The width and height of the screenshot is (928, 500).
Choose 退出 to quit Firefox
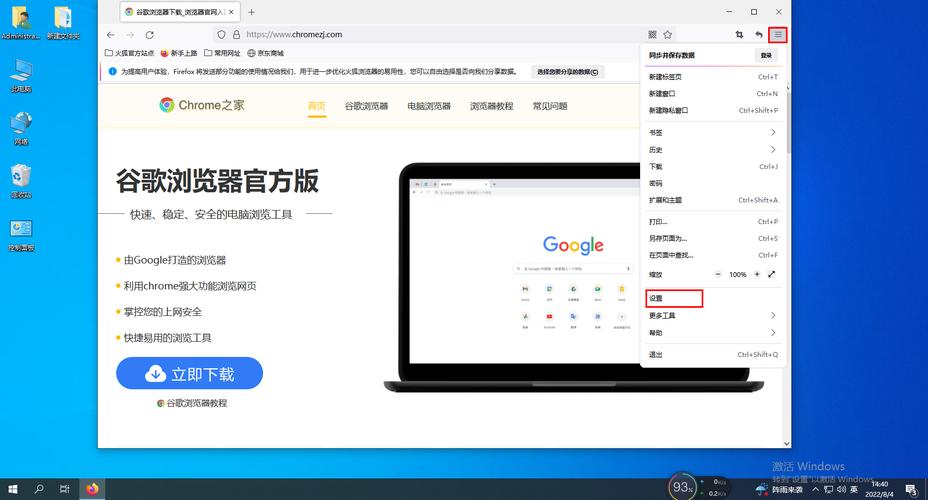click(x=713, y=354)
